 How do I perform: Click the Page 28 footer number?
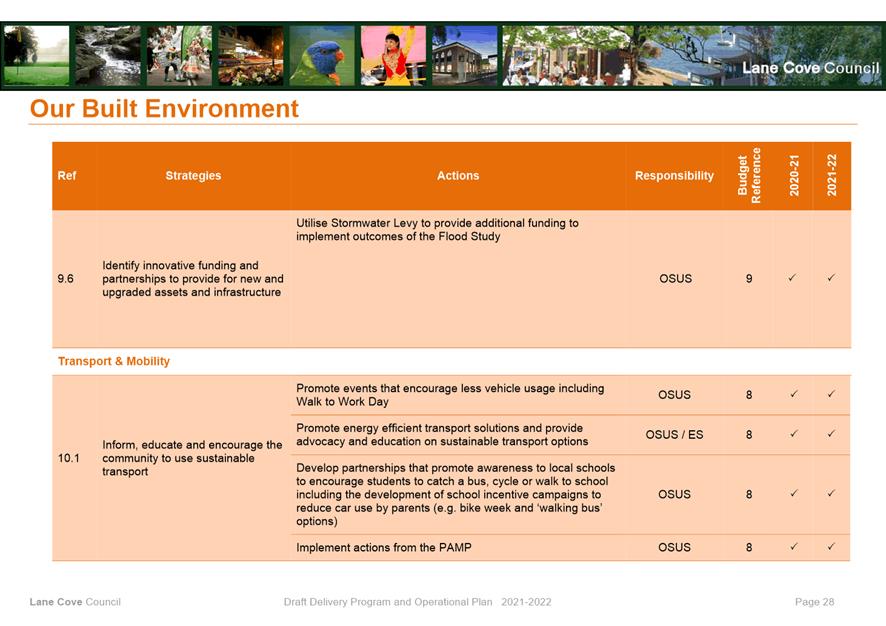pyautogui.click(x=814, y=602)
